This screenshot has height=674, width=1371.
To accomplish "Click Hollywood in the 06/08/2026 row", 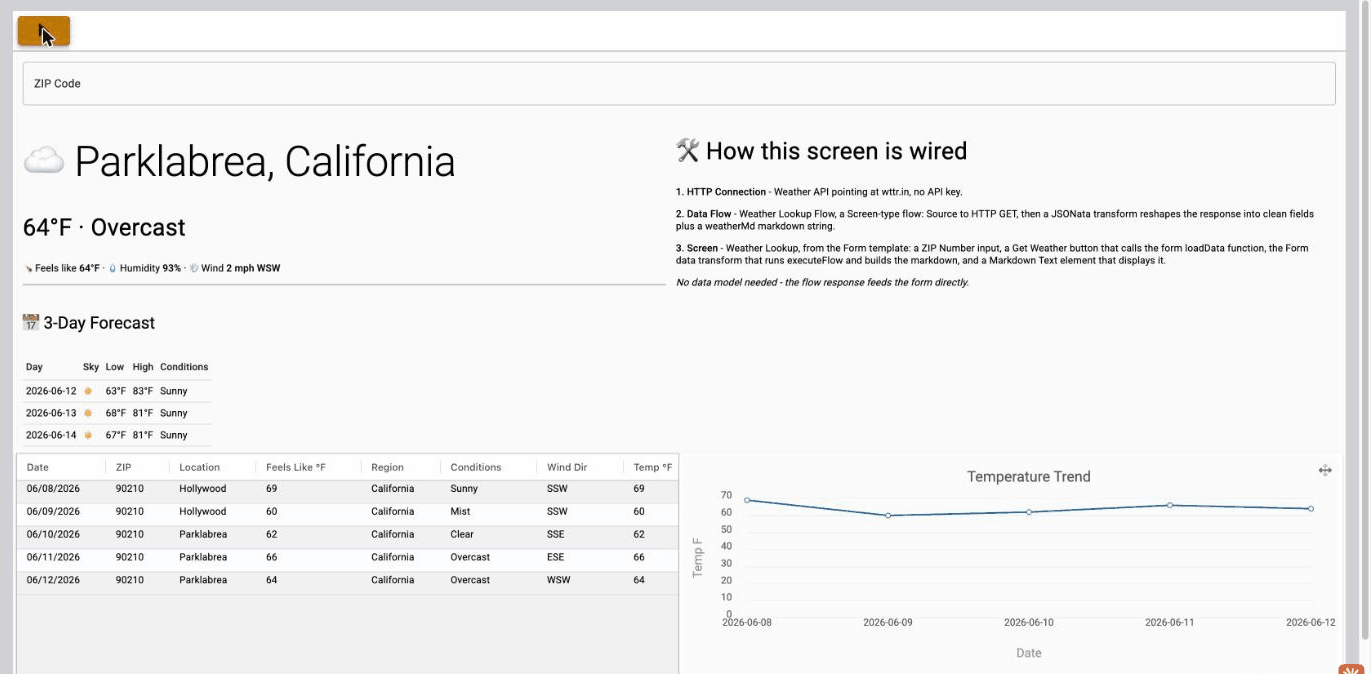I will (x=203, y=489).
